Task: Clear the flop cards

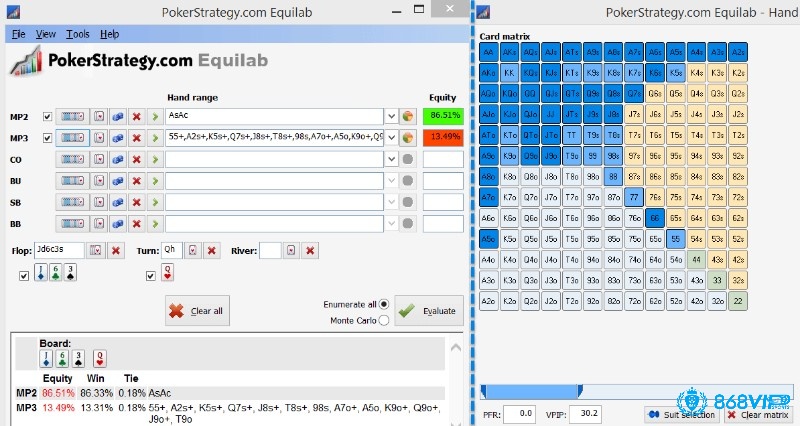Action: pos(116,250)
